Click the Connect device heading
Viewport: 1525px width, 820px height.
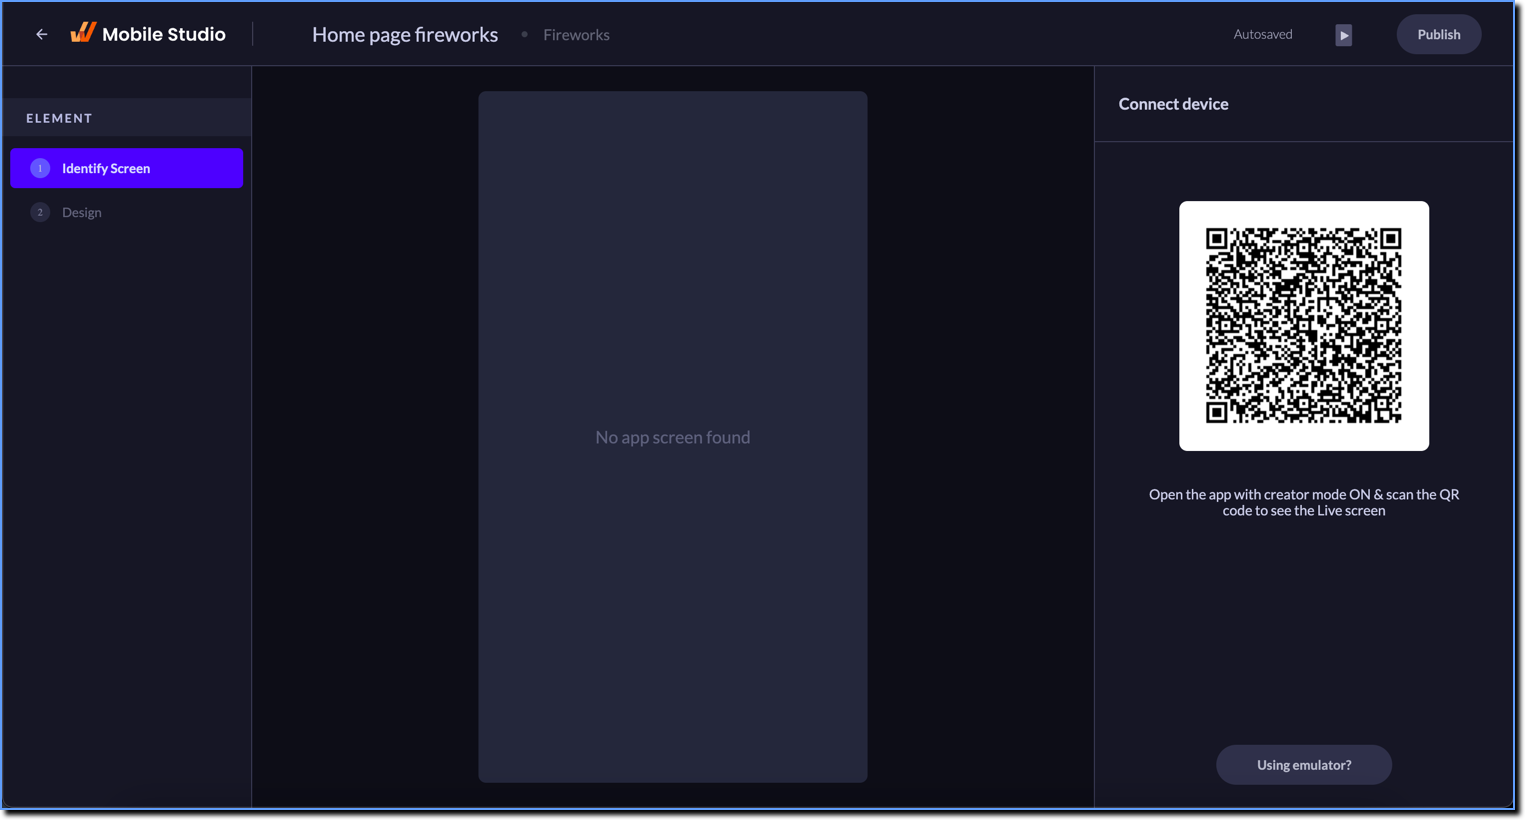pos(1173,104)
